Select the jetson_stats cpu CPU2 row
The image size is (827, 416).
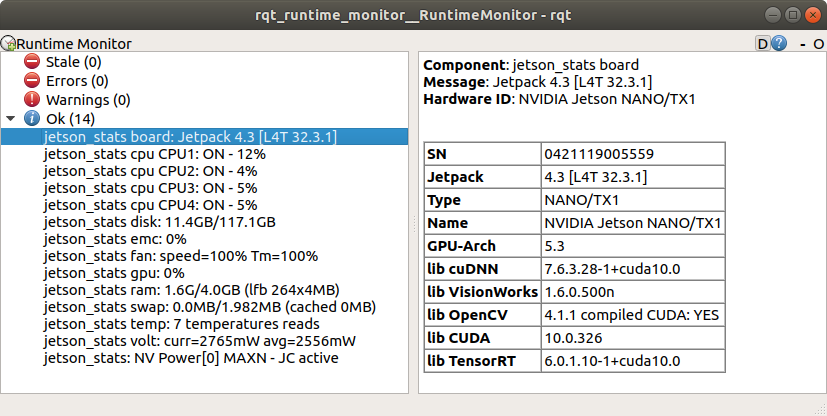pos(205,171)
